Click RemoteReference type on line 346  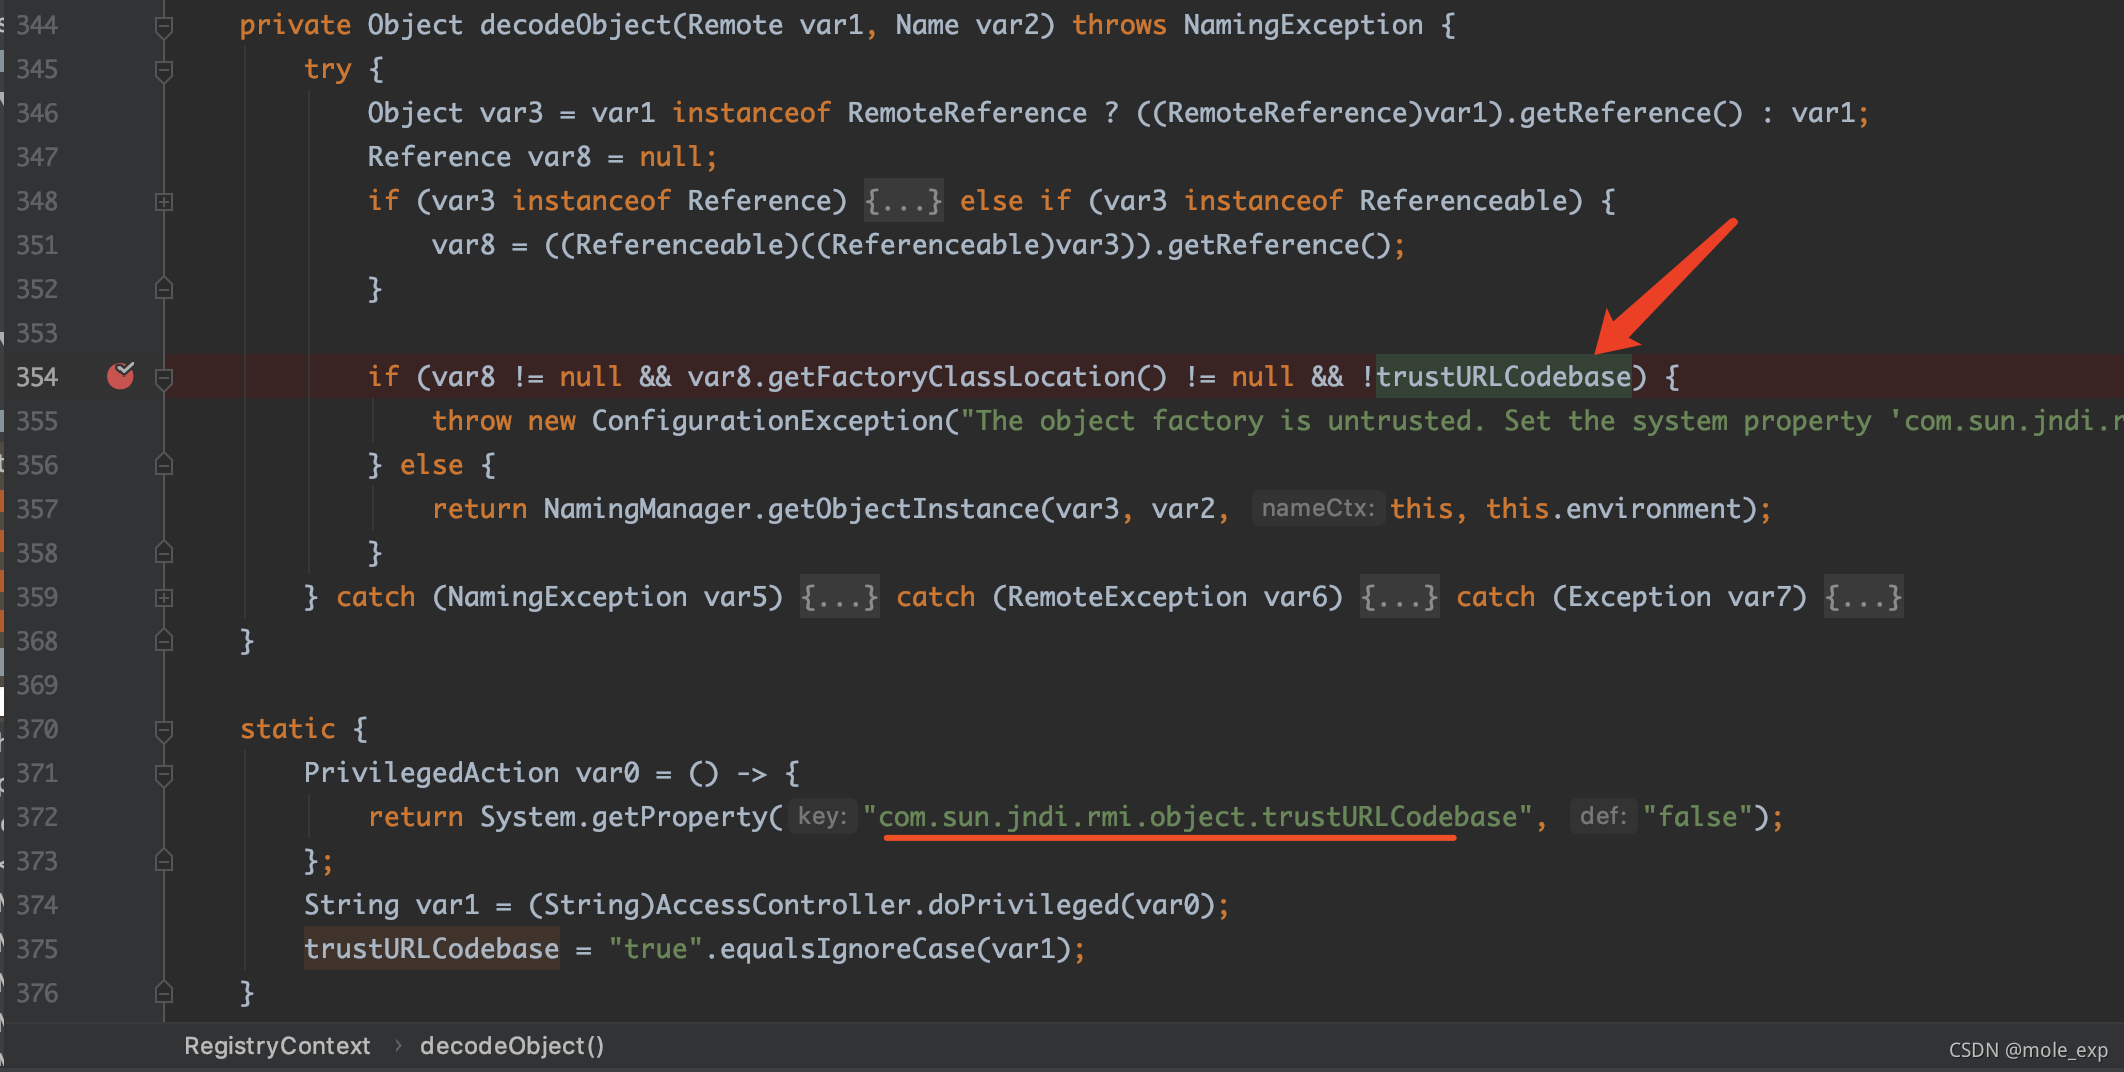pos(967,113)
